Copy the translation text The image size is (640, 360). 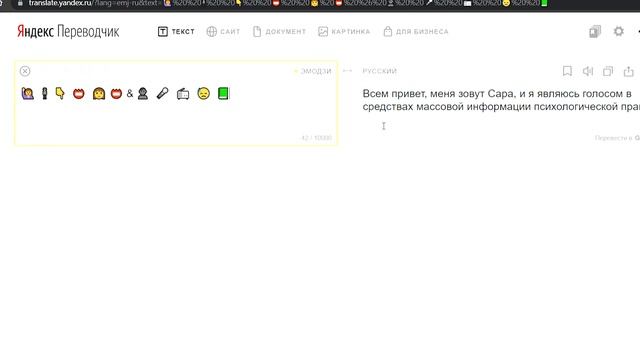coord(608,71)
